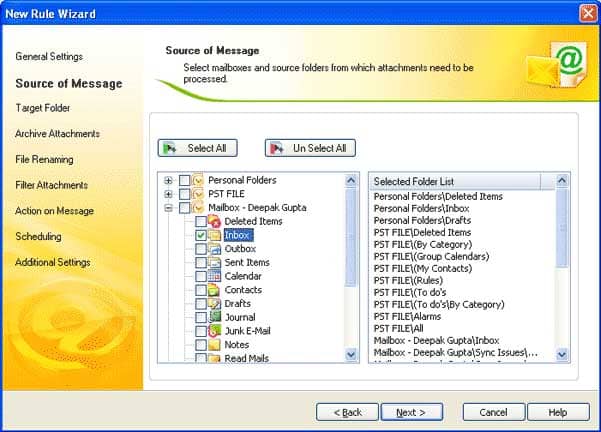The width and height of the screenshot is (601, 432).
Task: Enable the Calendar checkbox
Action: 201,276
